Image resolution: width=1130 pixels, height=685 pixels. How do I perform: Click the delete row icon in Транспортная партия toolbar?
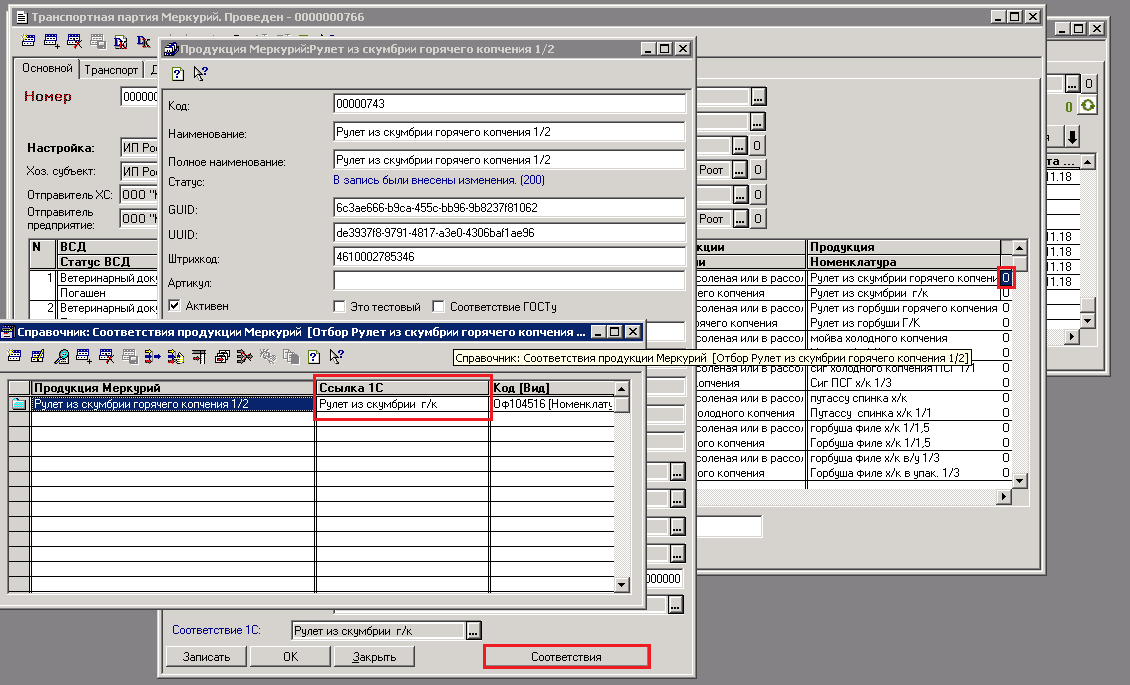click(x=74, y=41)
